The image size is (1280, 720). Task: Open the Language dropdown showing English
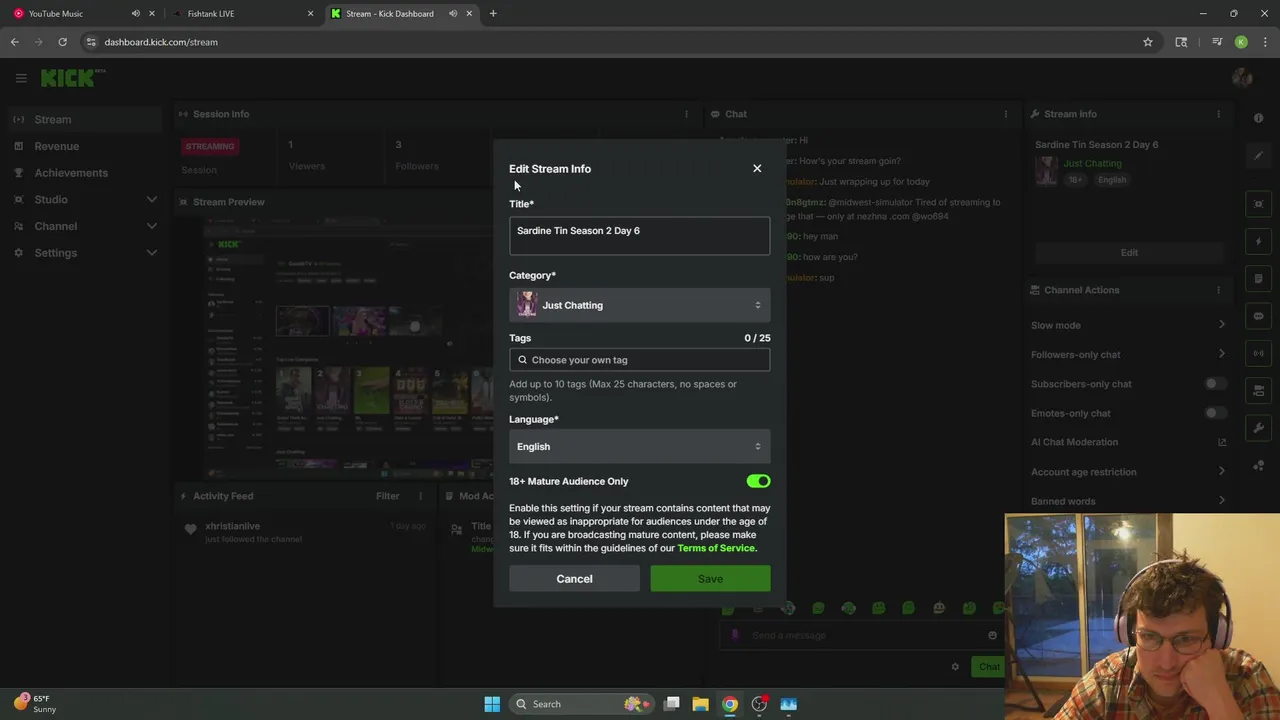[639, 446]
